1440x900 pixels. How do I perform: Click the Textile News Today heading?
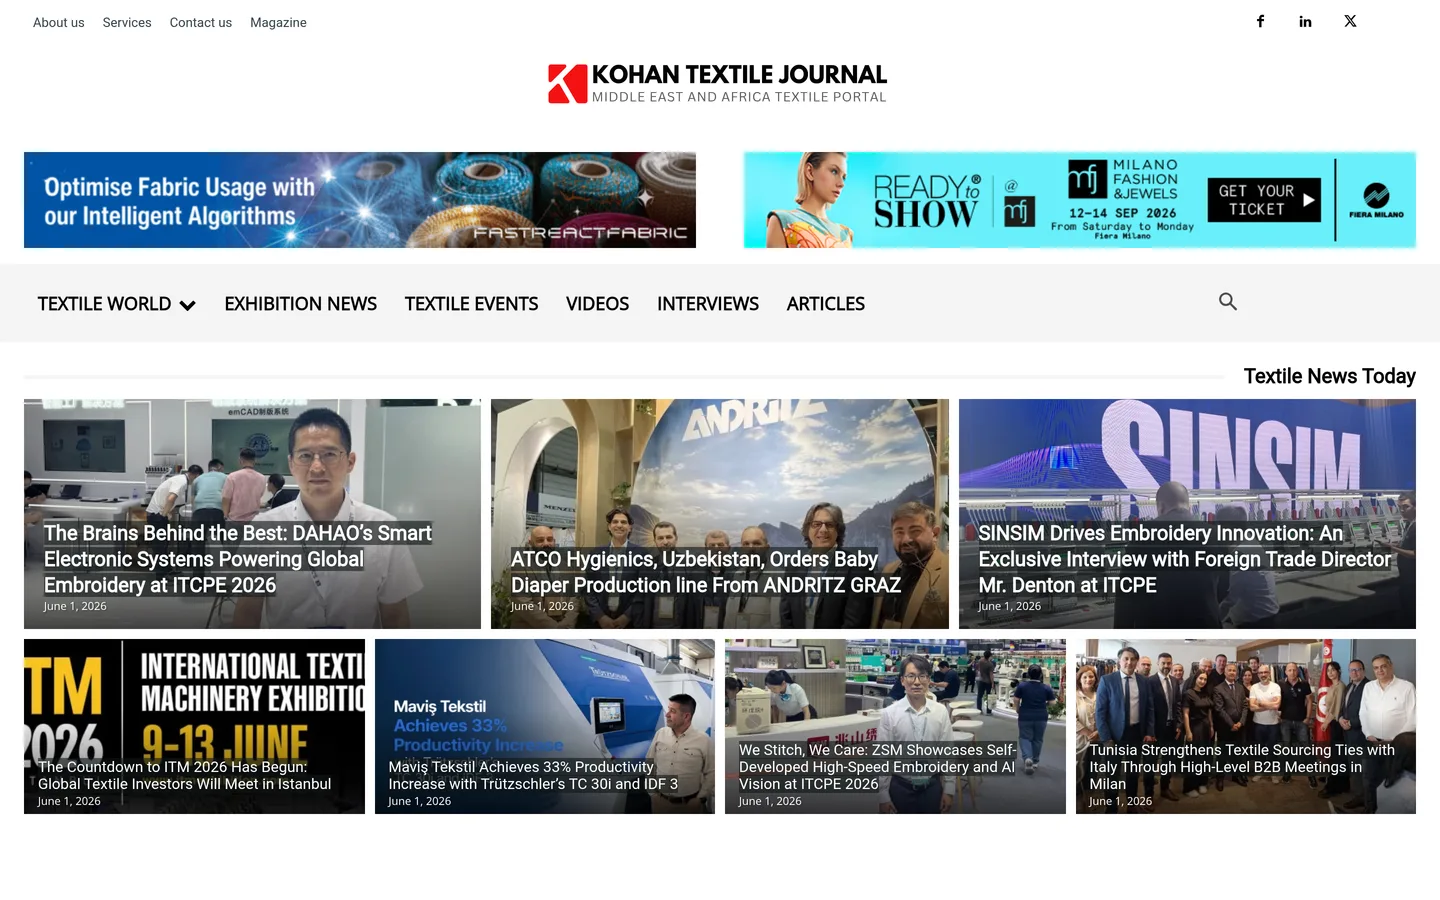tap(1330, 376)
